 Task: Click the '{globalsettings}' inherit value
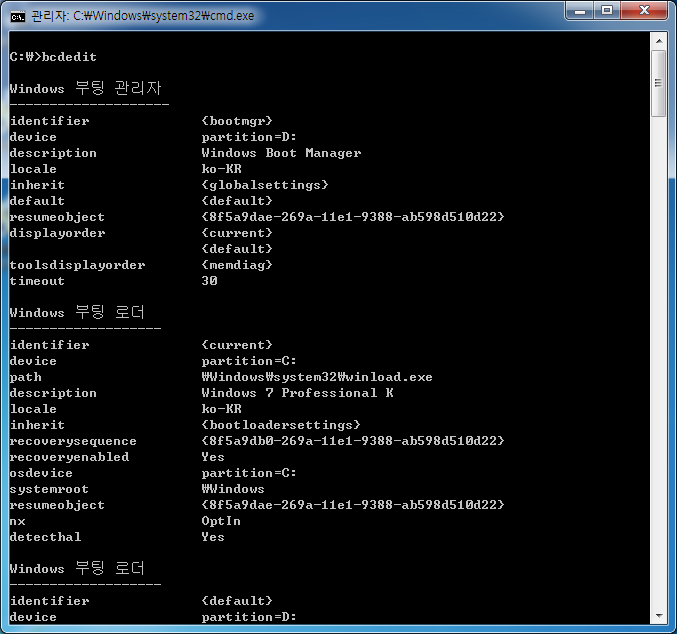pyautogui.click(x=265, y=185)
